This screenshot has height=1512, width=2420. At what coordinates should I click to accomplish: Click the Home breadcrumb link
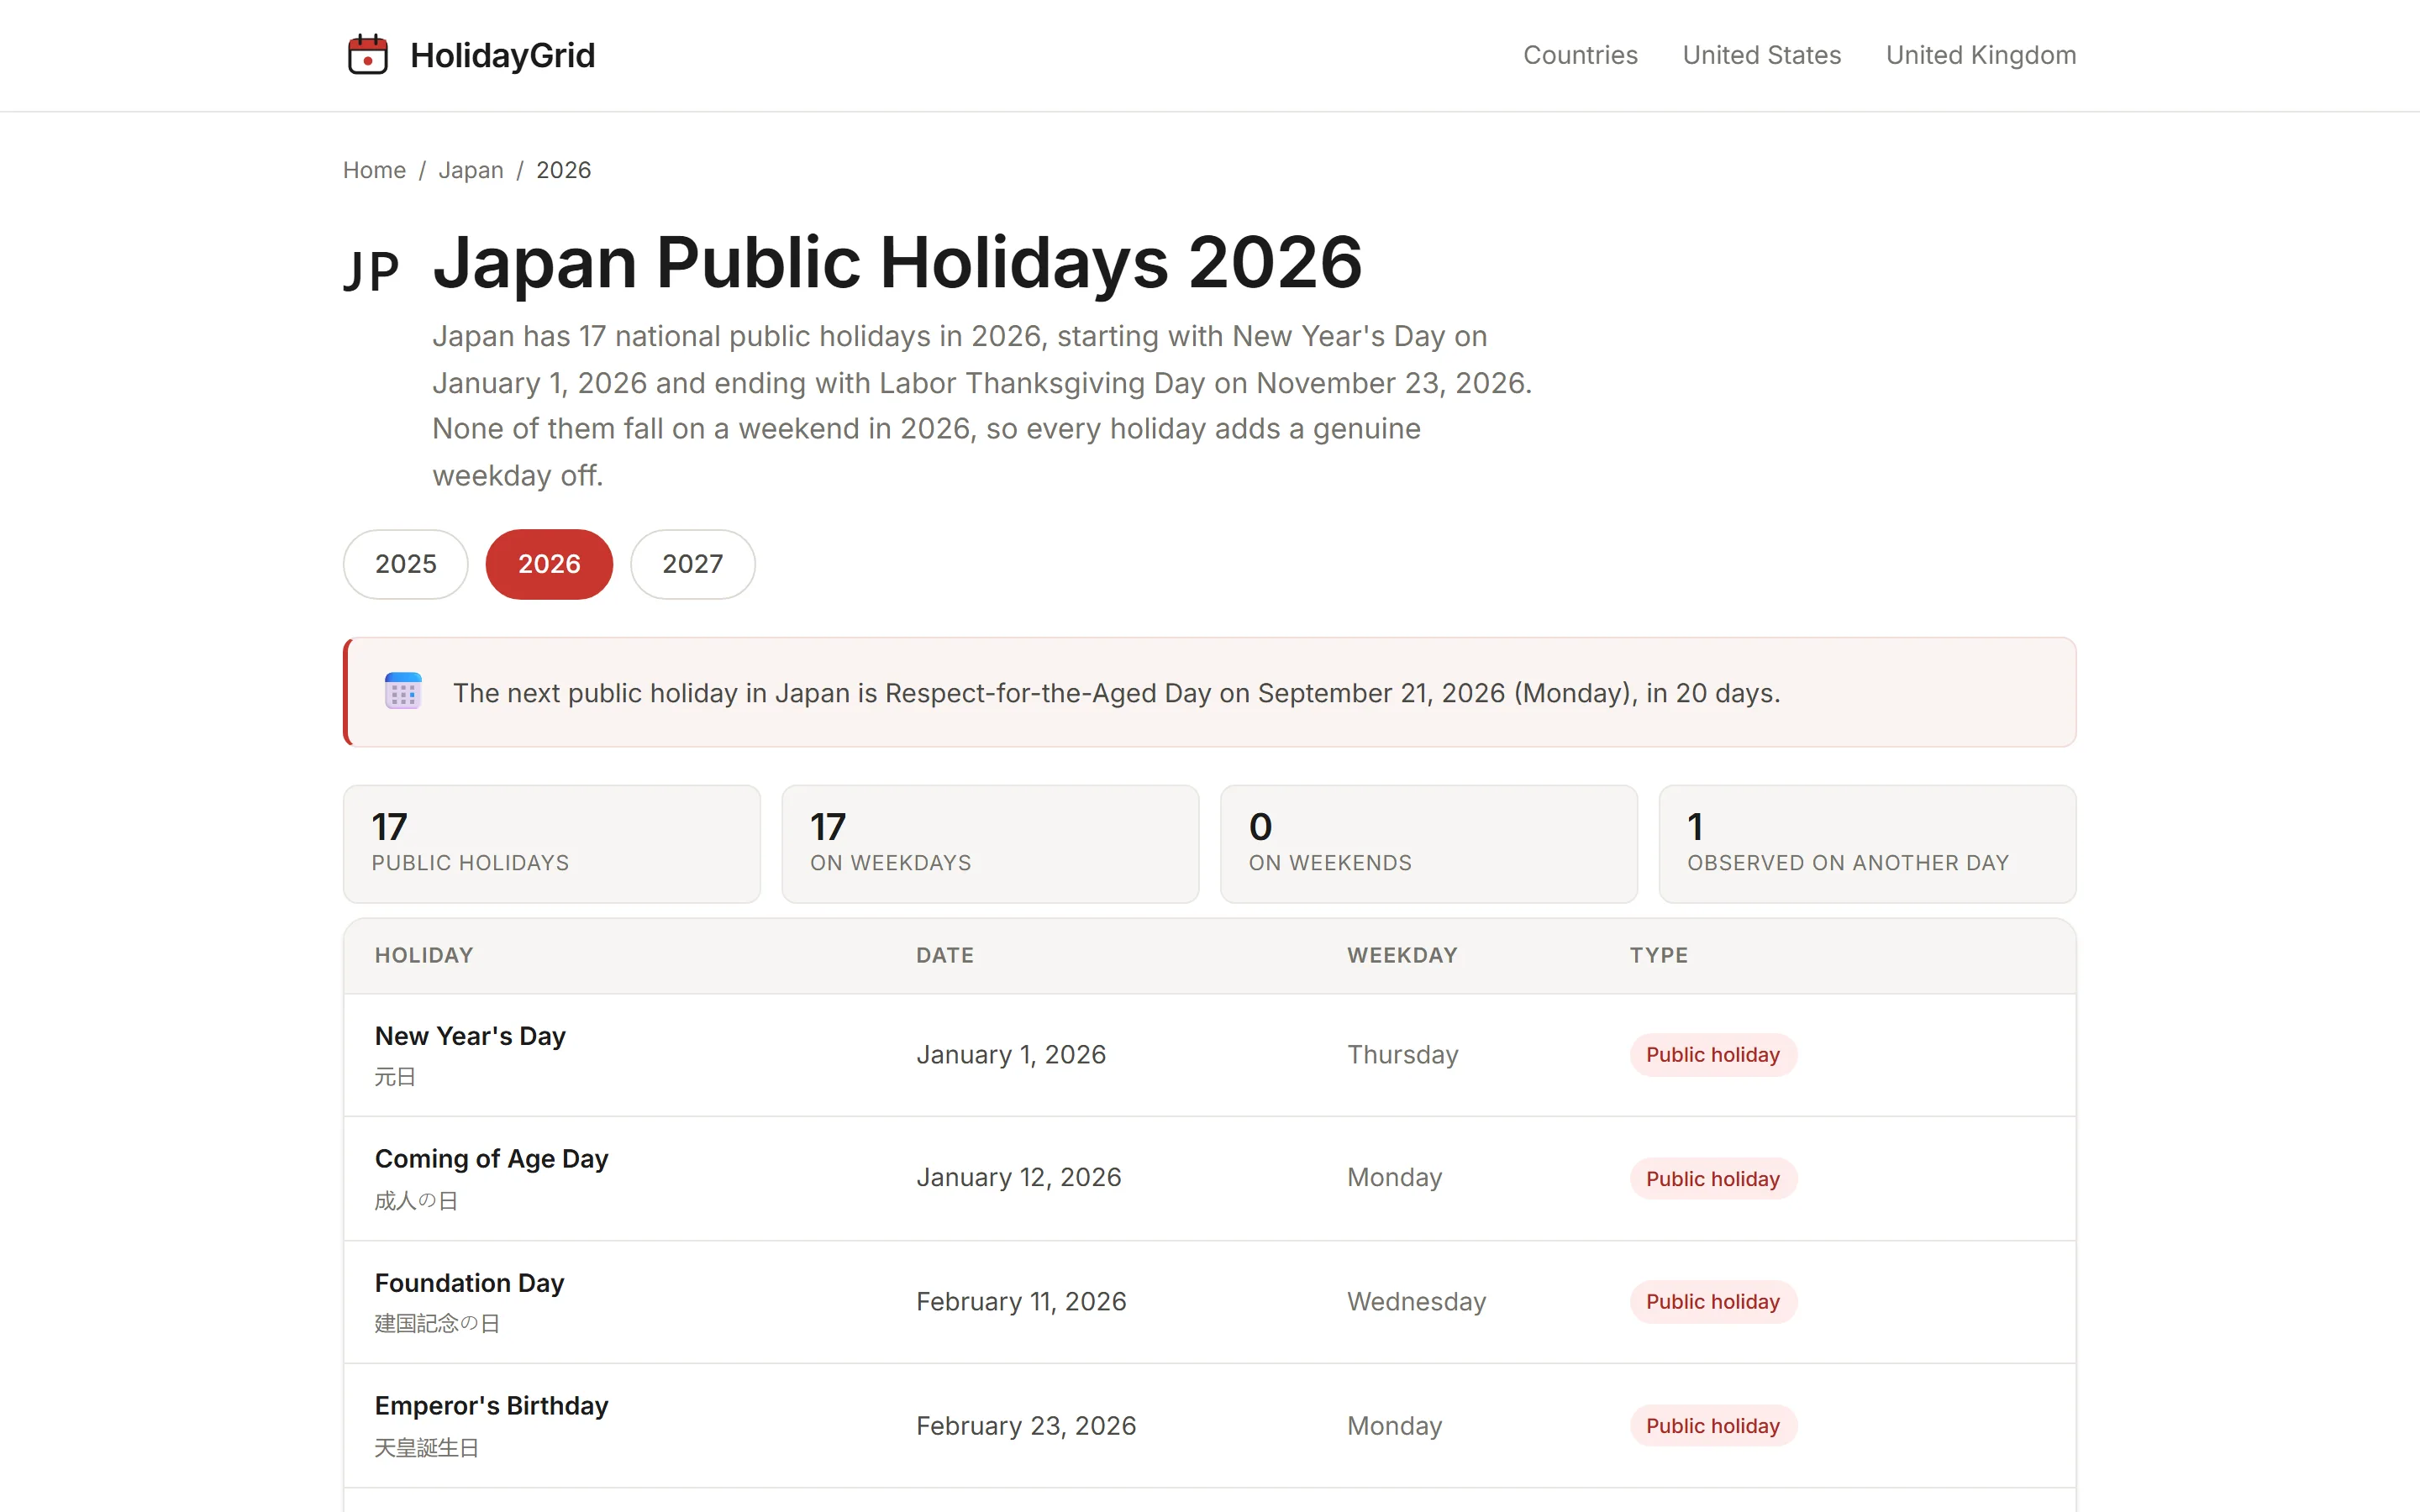point(374,170)
